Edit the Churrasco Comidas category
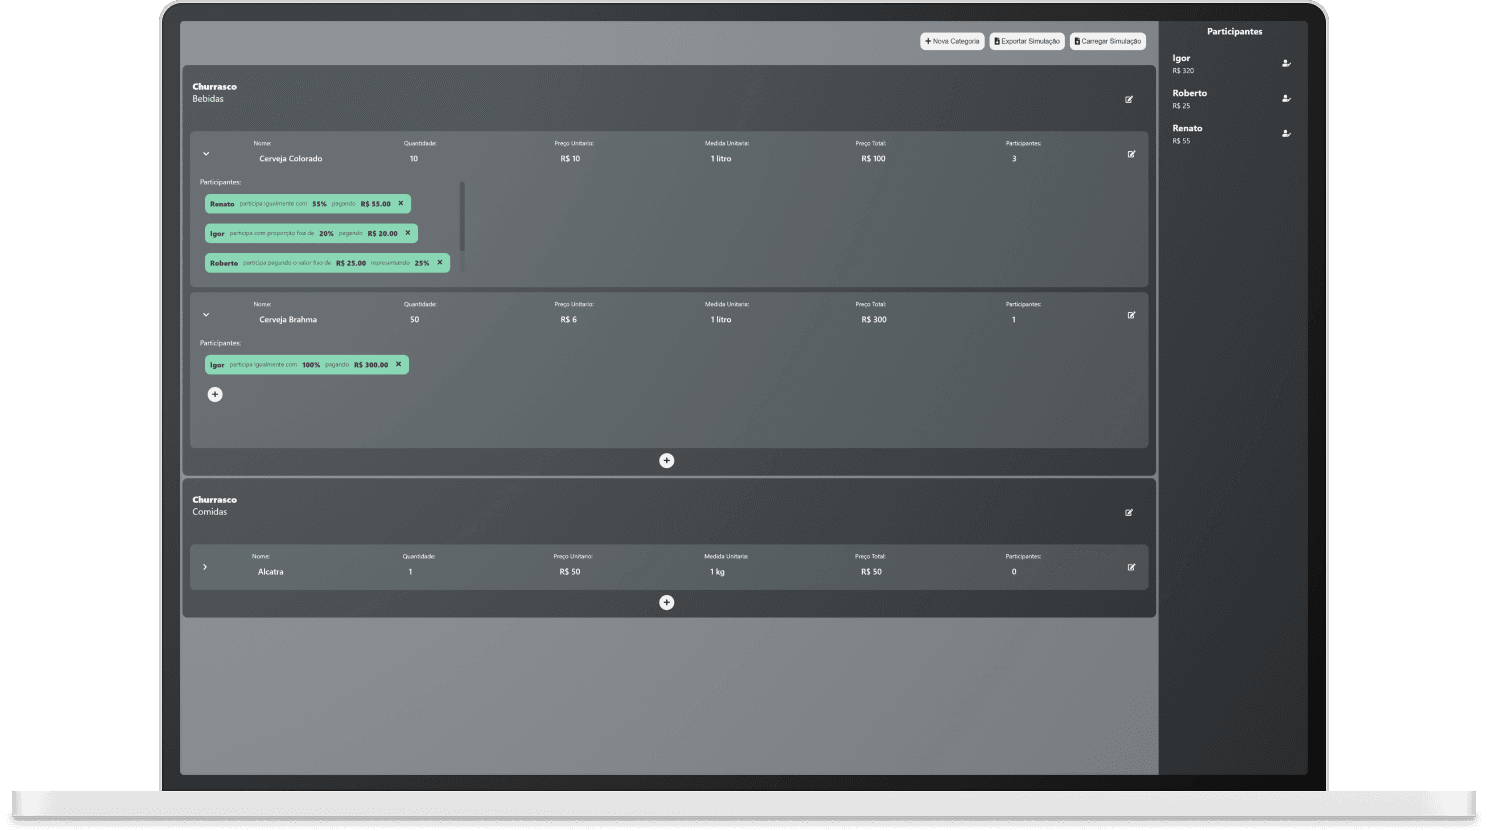Viewport: 1488px width, 831px height. click(1129, 512)
